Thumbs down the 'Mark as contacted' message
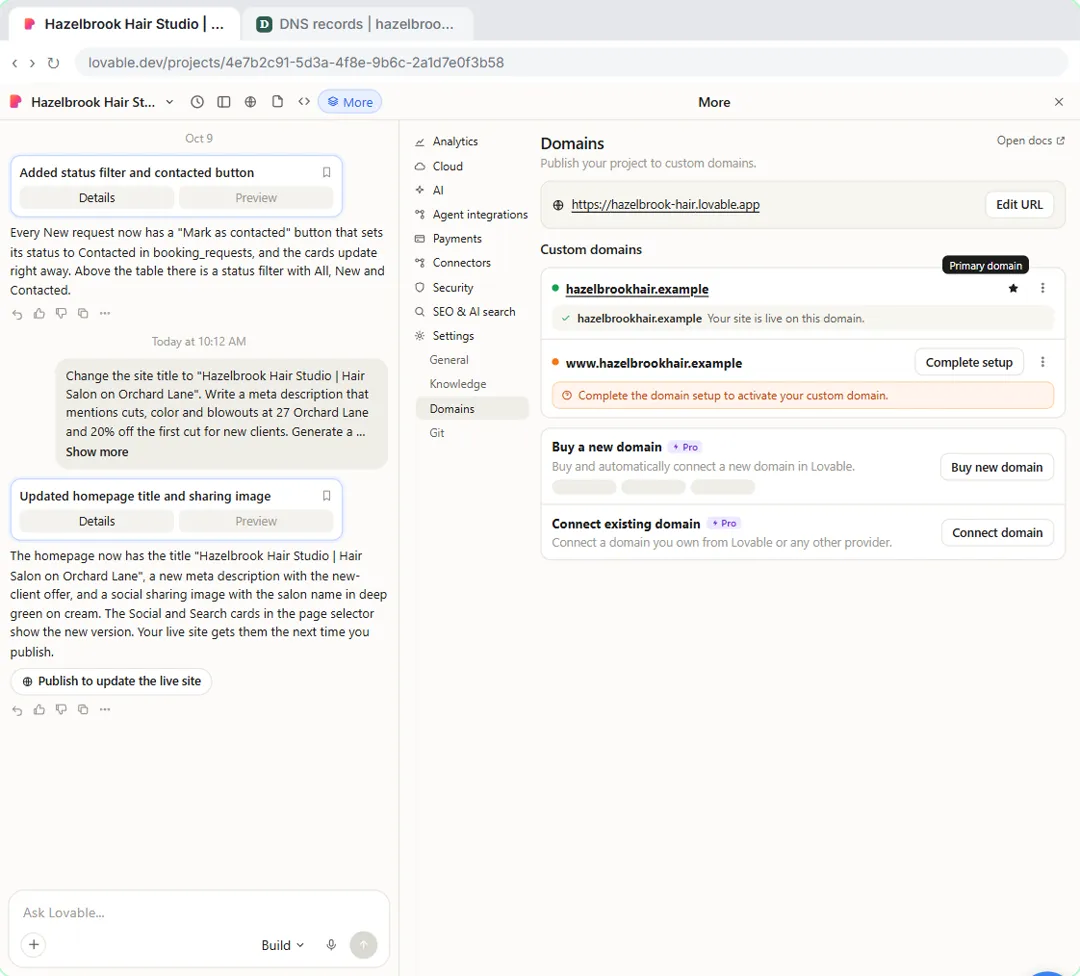Screen dimensions: 1080x976 click(x=61, y=314)
